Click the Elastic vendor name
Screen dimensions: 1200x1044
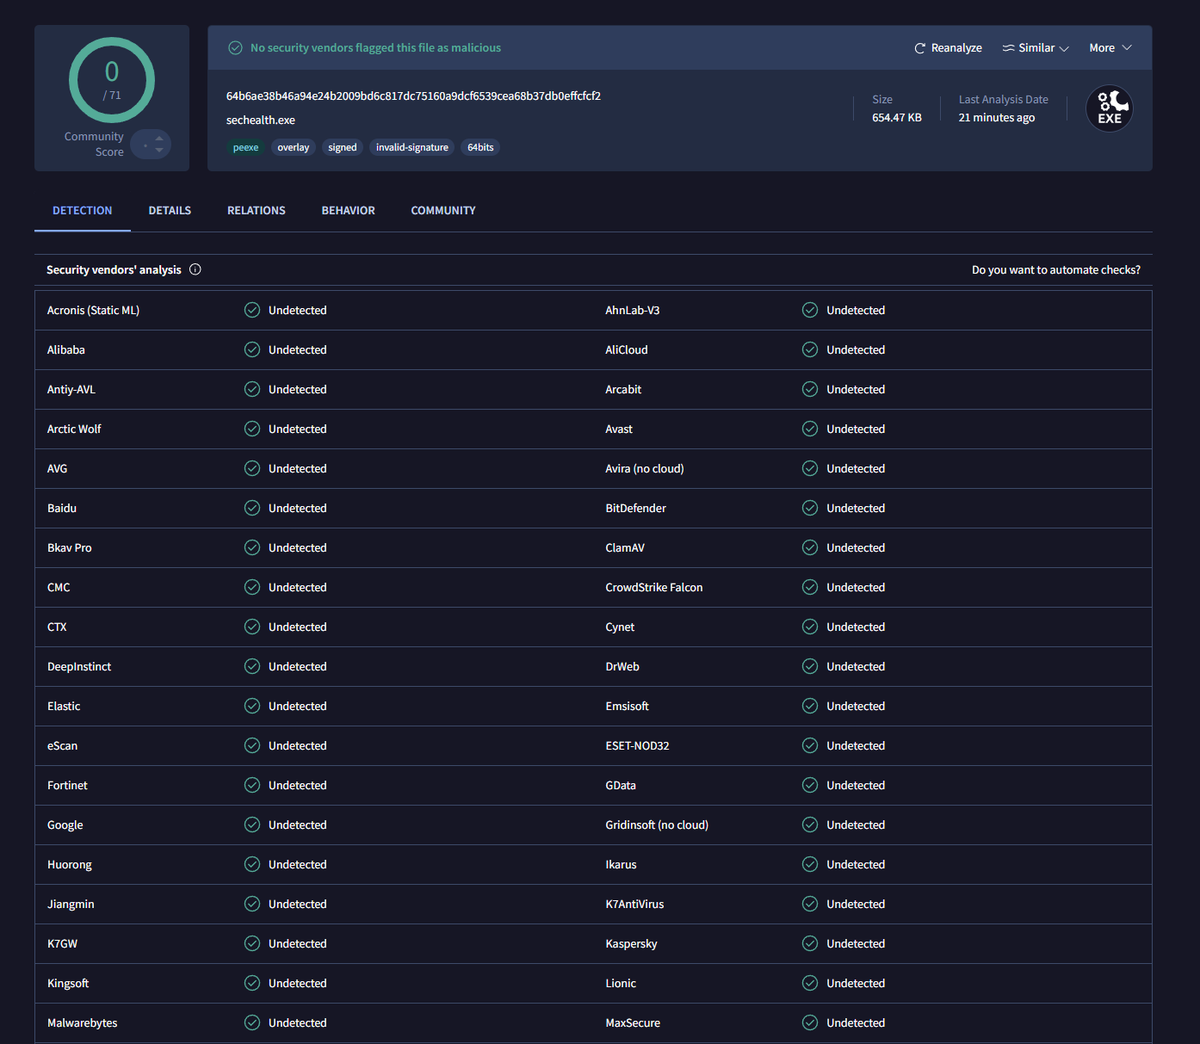[x=64, y=706]
